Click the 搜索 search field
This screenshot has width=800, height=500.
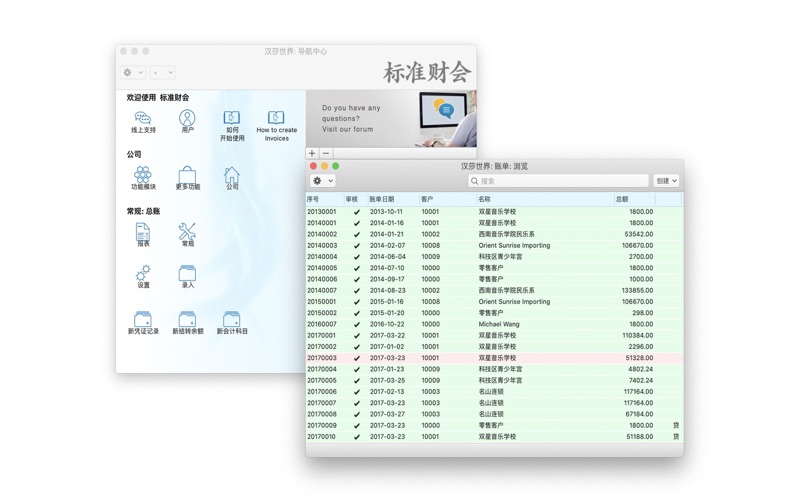(x=560, y=181)
